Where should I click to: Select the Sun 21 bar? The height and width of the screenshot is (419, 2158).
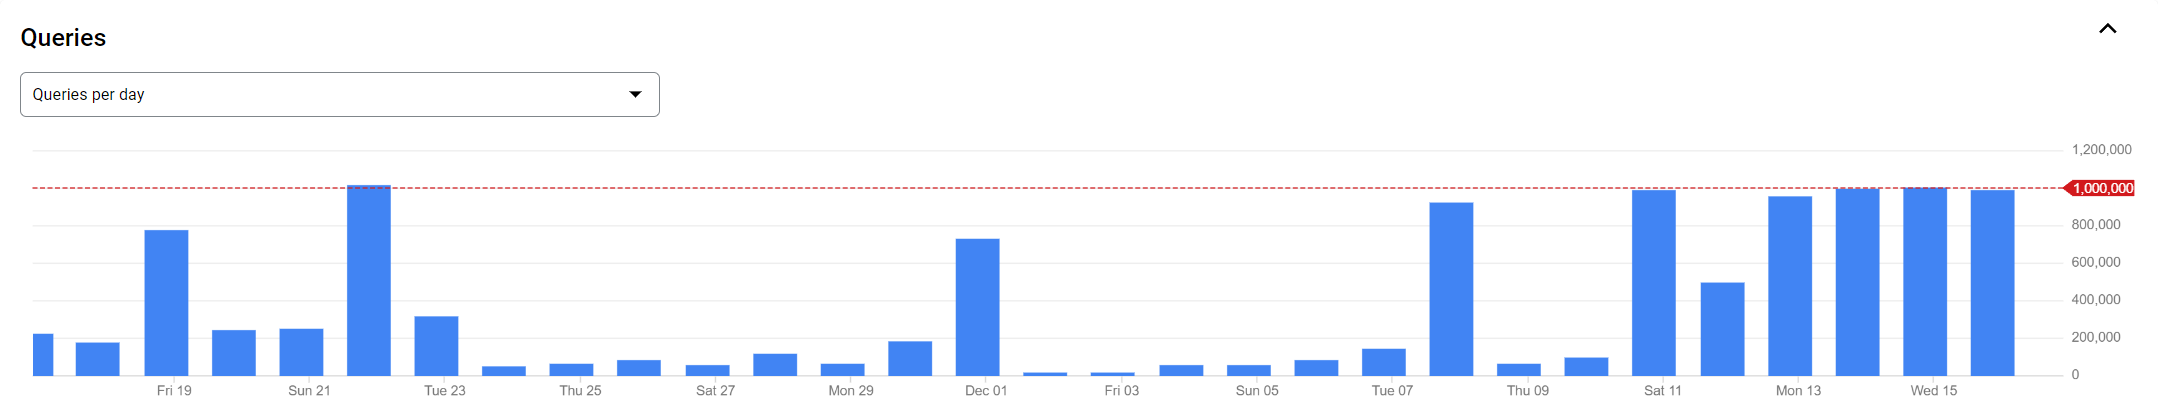[x=301, y=352]
